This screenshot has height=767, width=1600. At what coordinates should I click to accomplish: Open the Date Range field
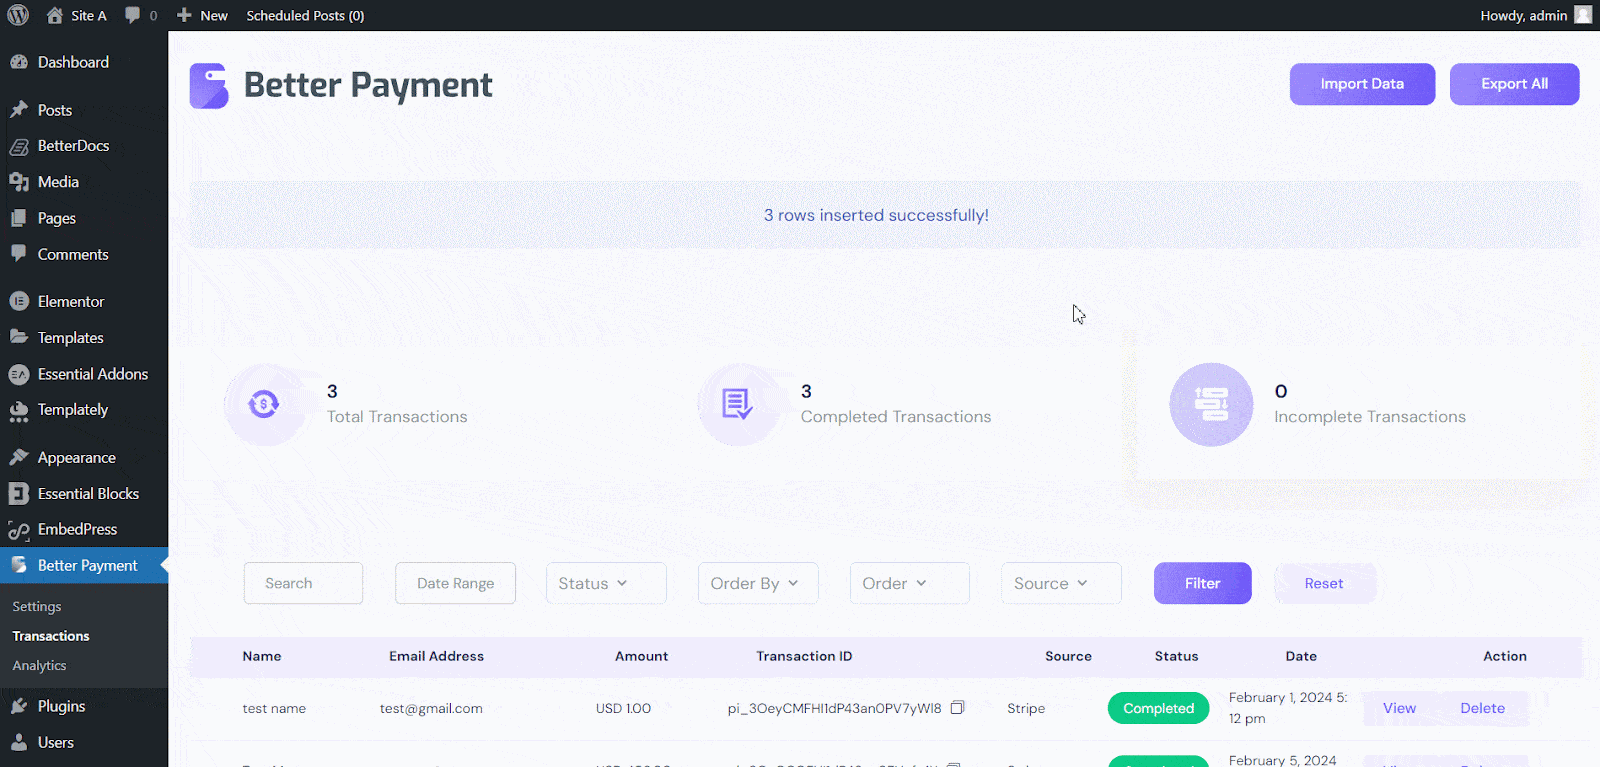(x=455, y=583)
